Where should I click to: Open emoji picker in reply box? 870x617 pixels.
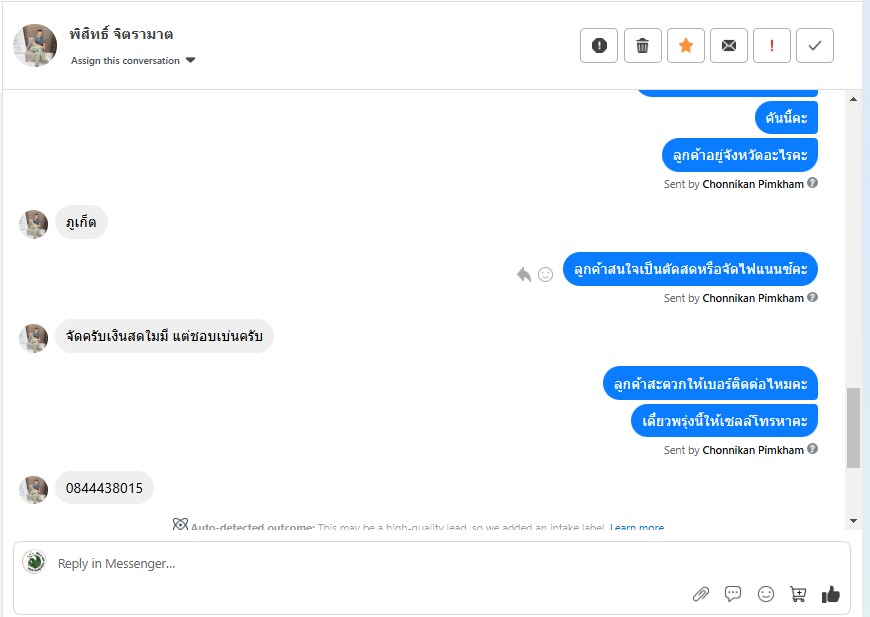766,594
